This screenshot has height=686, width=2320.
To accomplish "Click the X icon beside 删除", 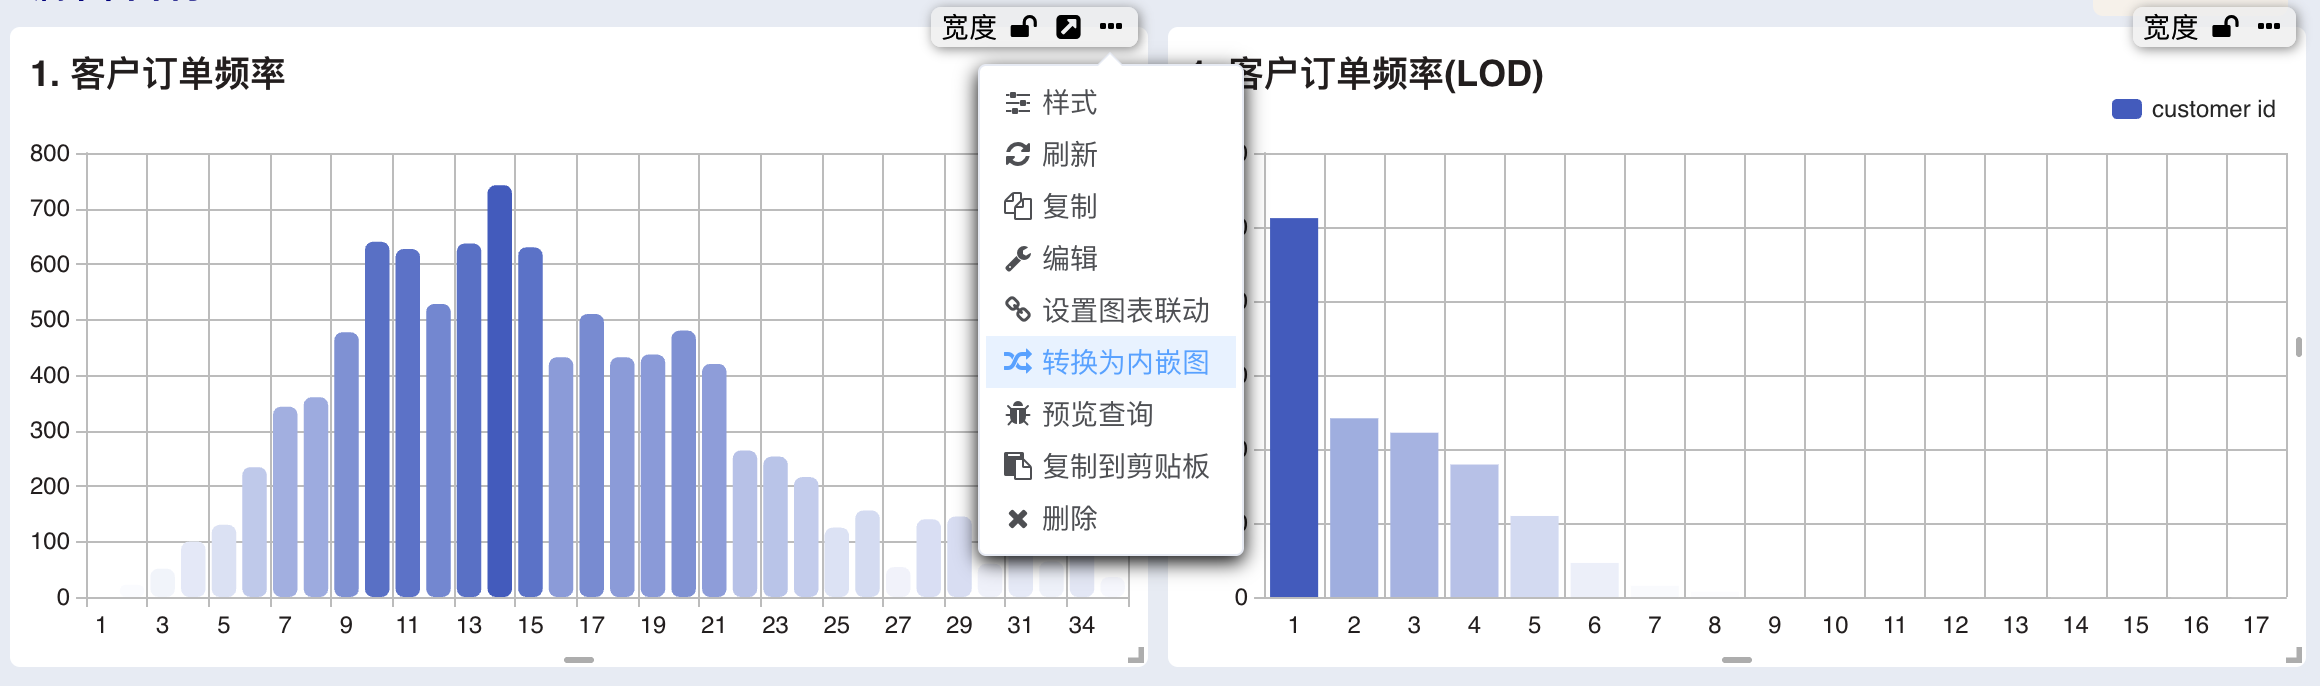I will (x=1018, y=518).
